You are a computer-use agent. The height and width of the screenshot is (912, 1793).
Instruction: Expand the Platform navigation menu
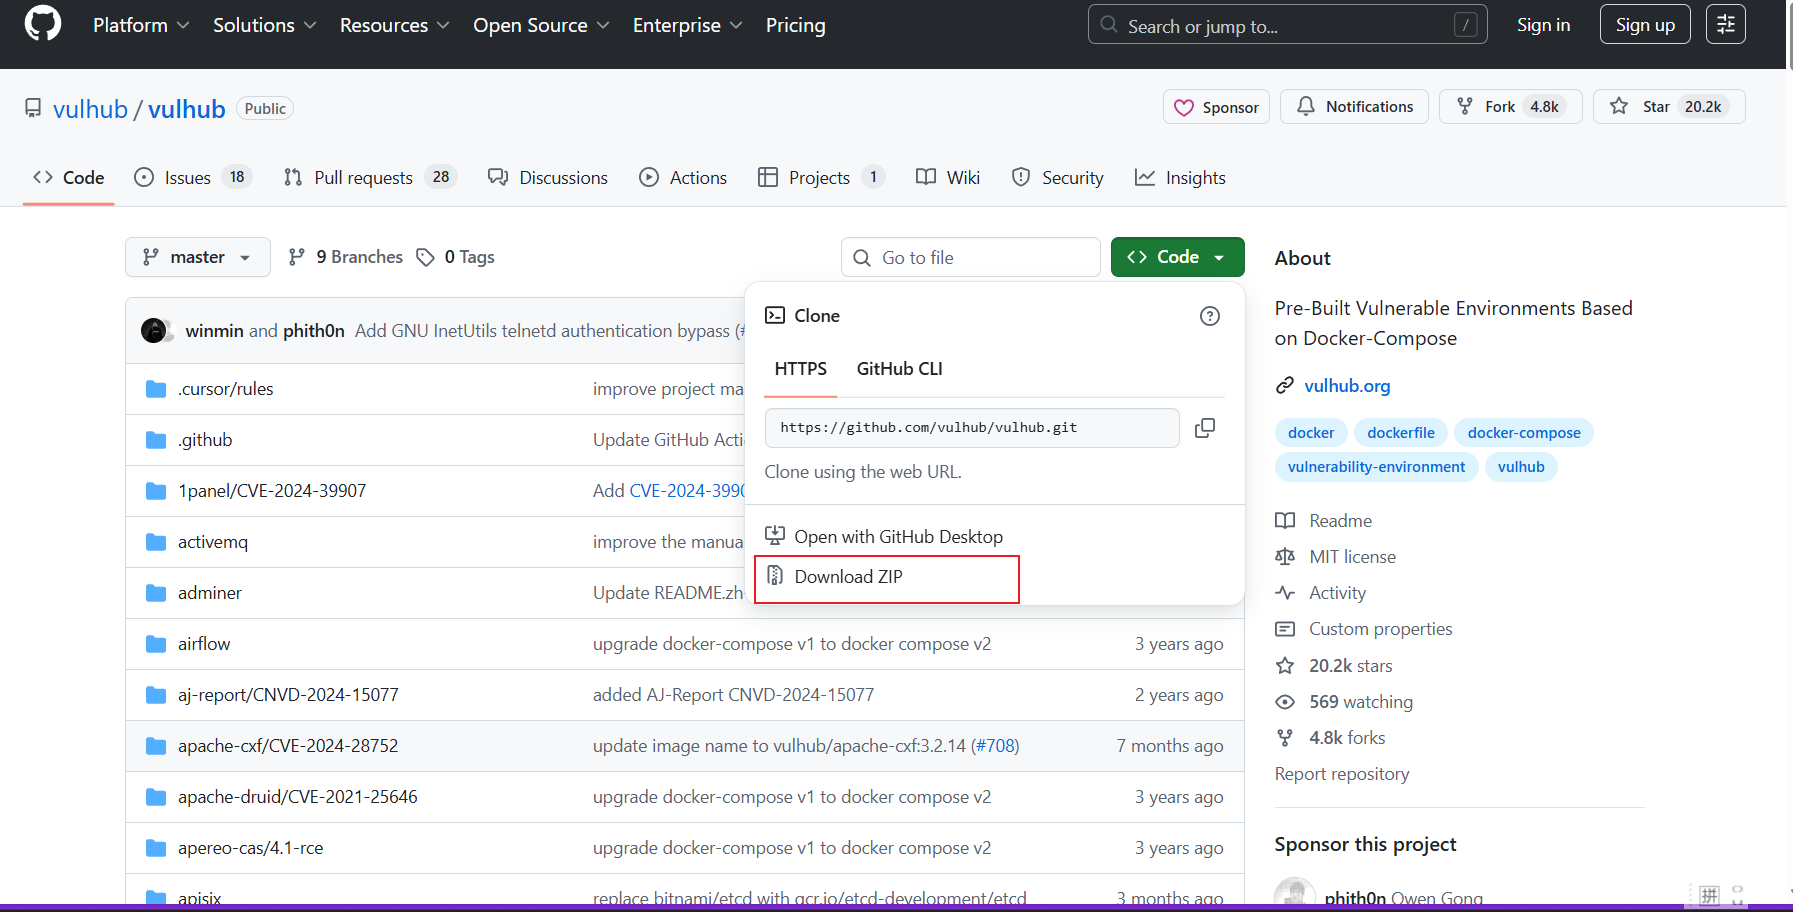pos(141,25)
